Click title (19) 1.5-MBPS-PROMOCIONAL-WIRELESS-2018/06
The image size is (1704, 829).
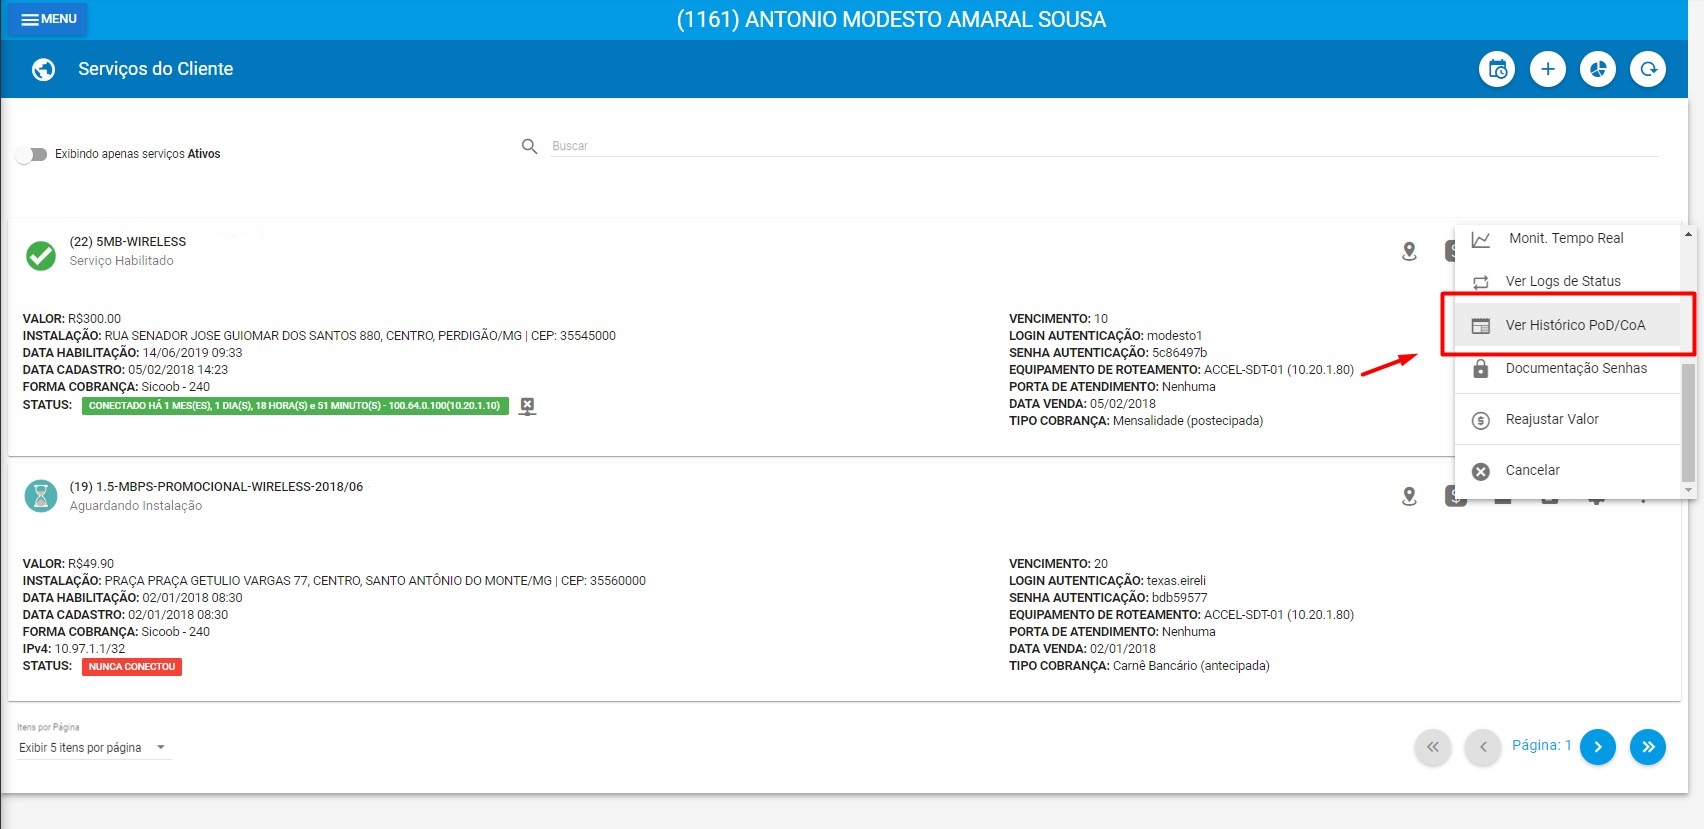click(x=216, y=487)
